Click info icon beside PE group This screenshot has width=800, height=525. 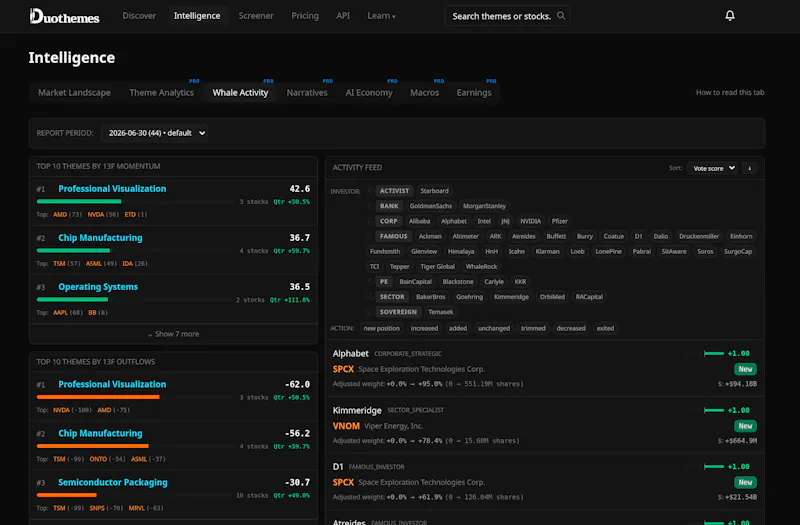[x=370, y=282]
